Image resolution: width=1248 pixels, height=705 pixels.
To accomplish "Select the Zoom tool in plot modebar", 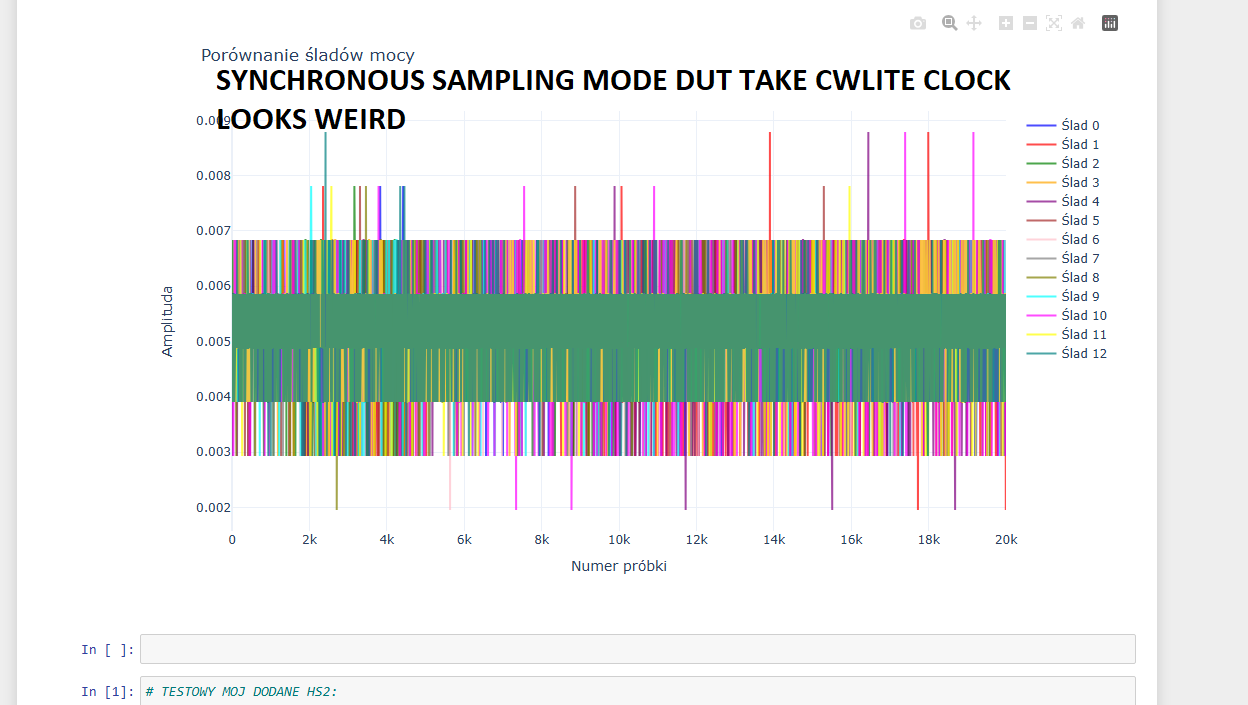I will 949,23.
